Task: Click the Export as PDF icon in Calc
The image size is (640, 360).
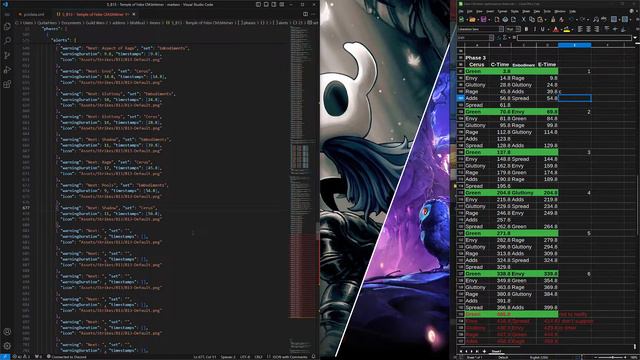Action: pyautogui.click(x=497, y=19)
